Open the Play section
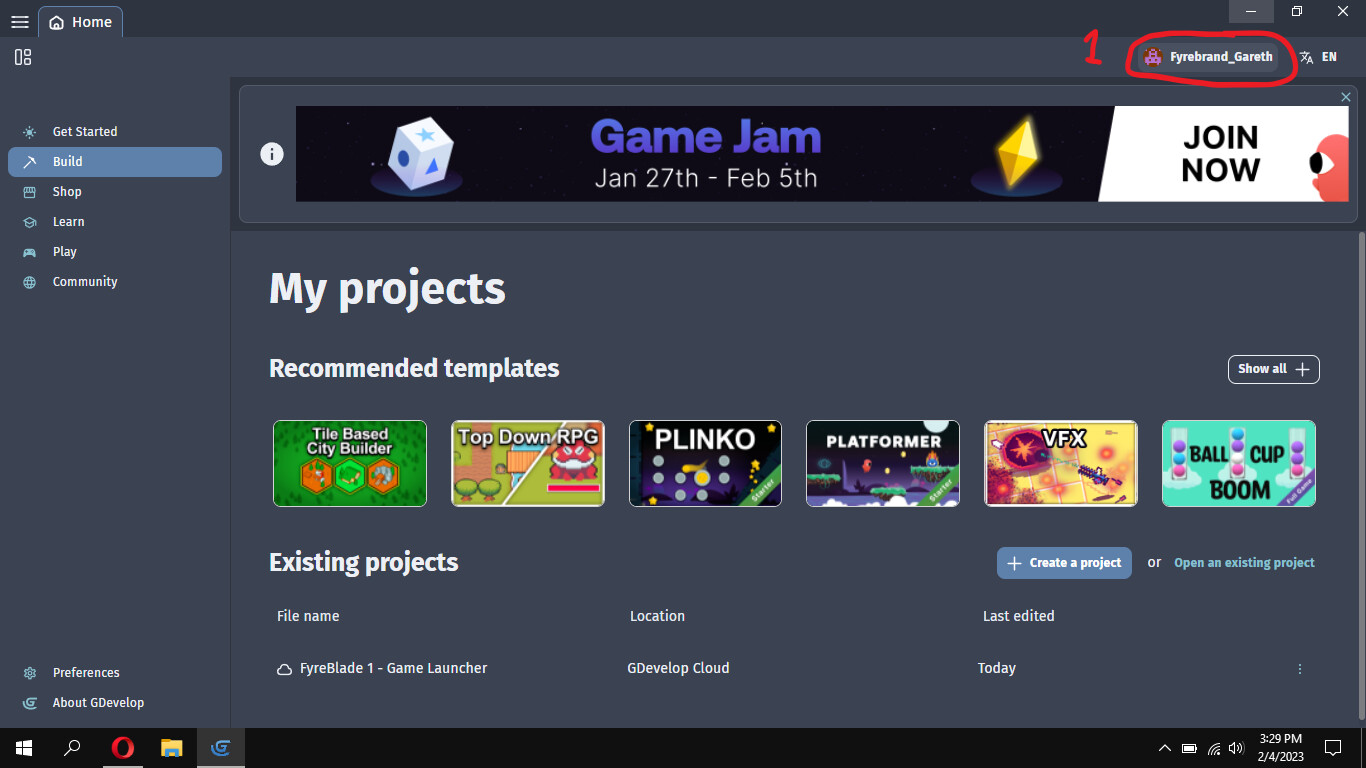 tap(115, 252)
